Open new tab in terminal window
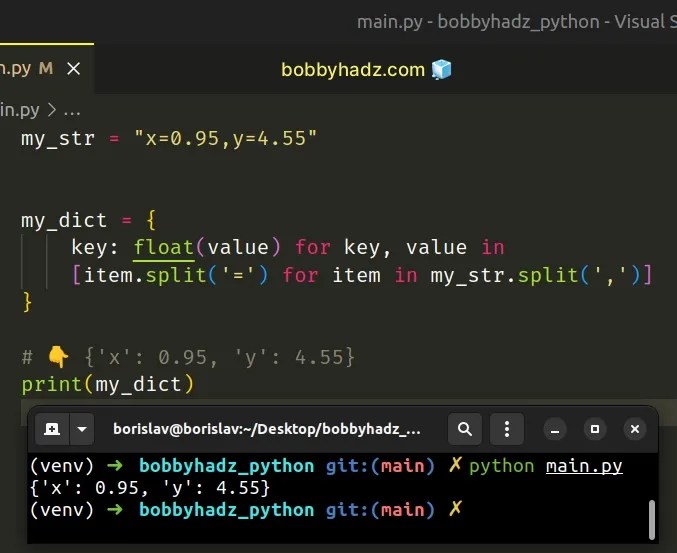 pyautogui.click(x=52, y=429)
